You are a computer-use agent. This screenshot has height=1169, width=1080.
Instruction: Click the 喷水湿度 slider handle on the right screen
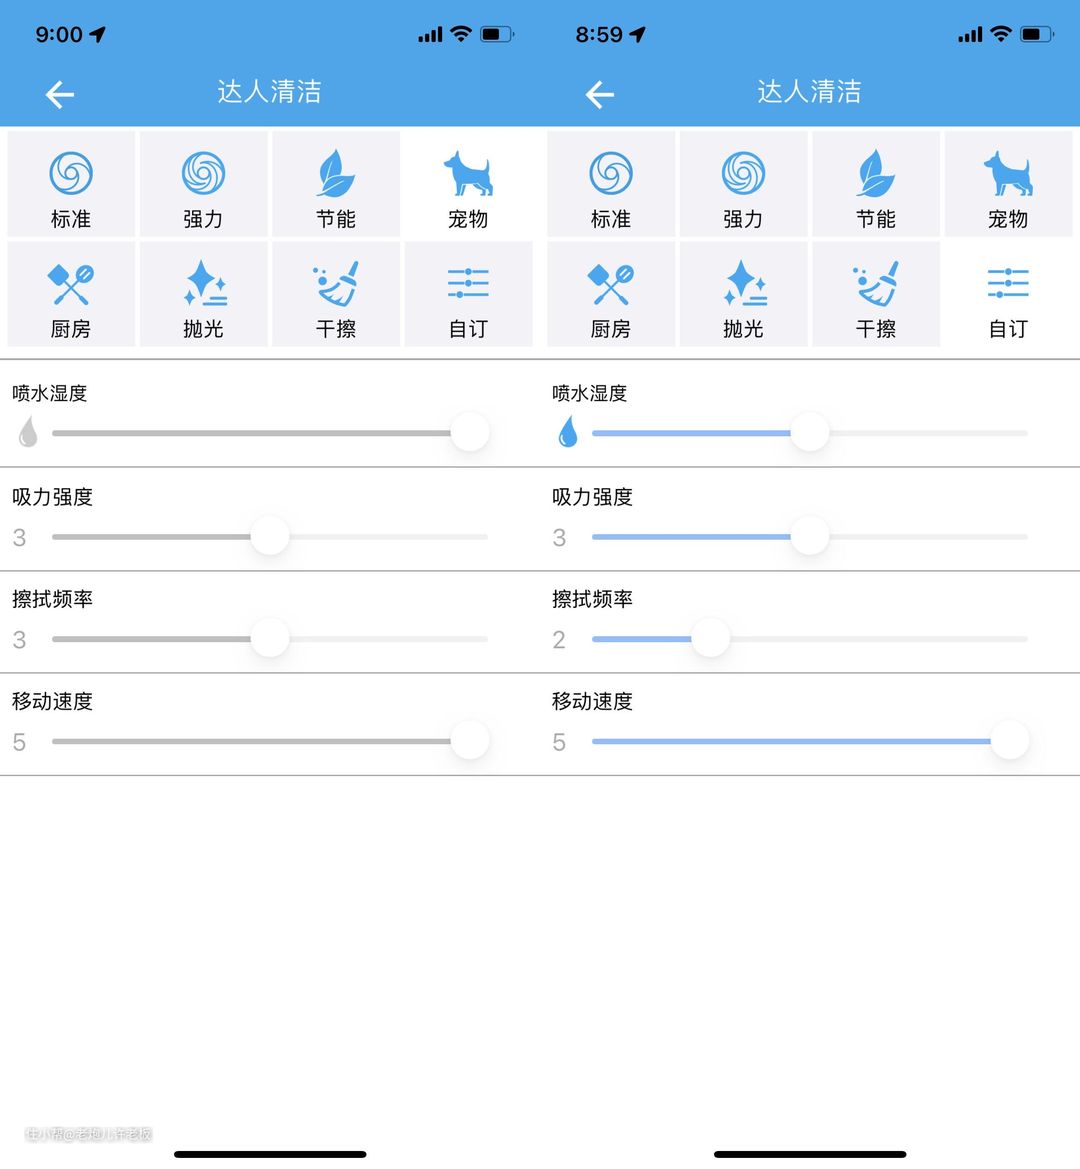click(x=810, y=433)
